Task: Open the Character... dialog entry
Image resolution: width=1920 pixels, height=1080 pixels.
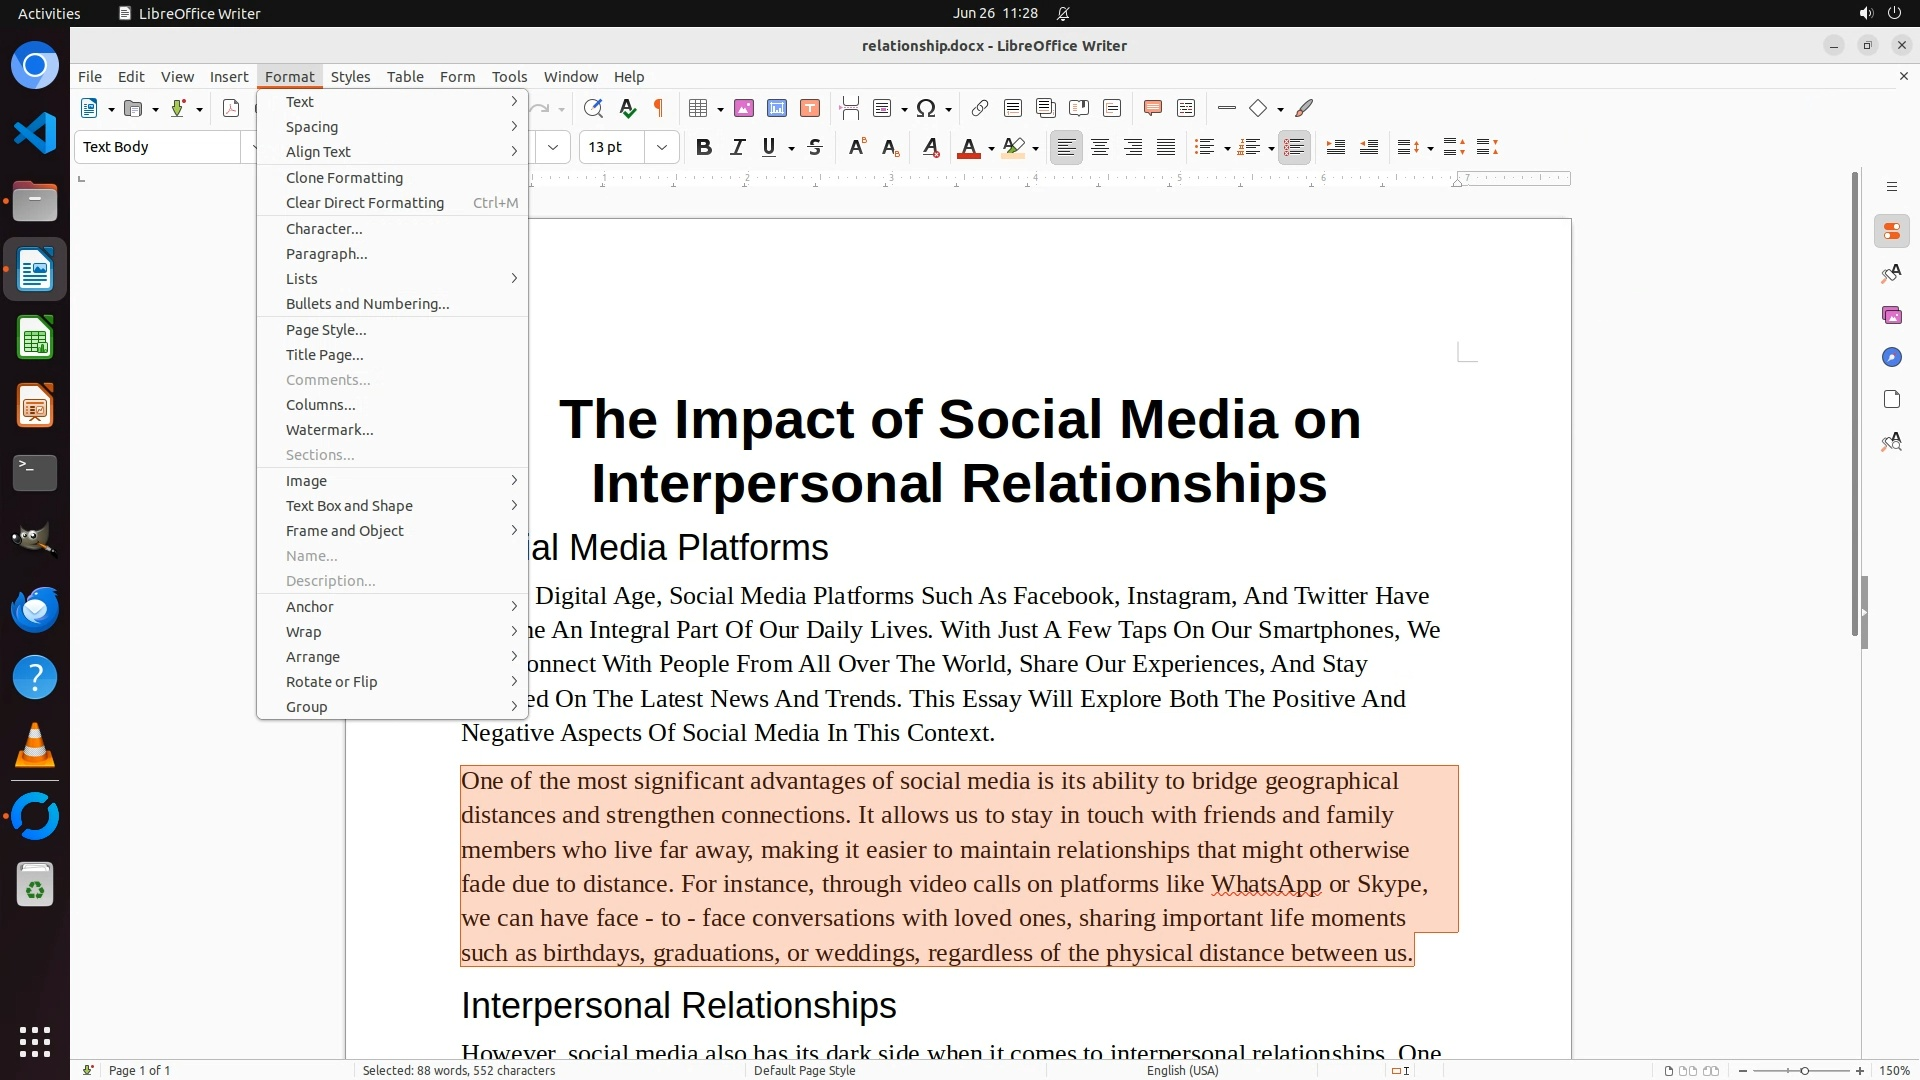Action: pyautogui.click(x=324, y=229)
